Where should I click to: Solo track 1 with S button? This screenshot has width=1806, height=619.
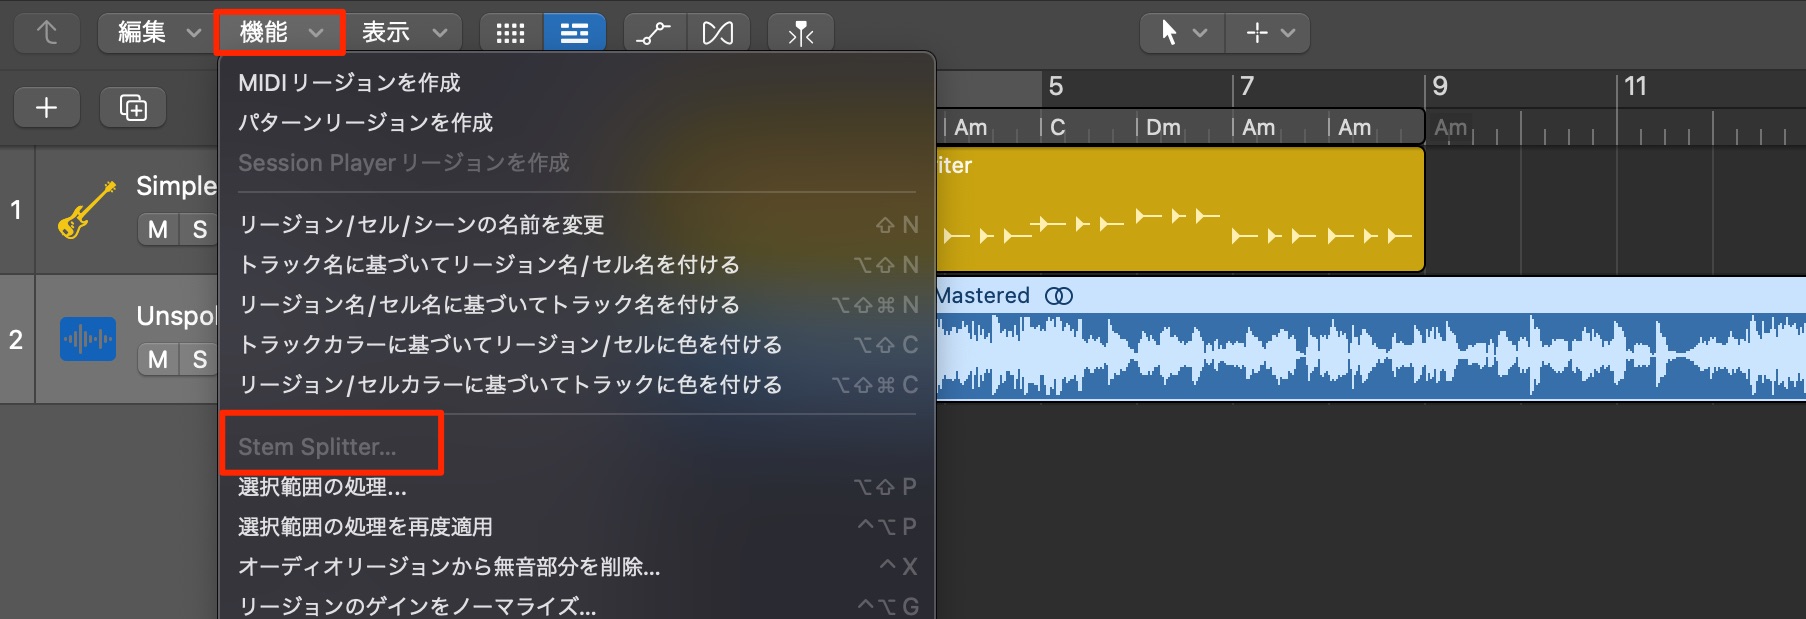199,229
